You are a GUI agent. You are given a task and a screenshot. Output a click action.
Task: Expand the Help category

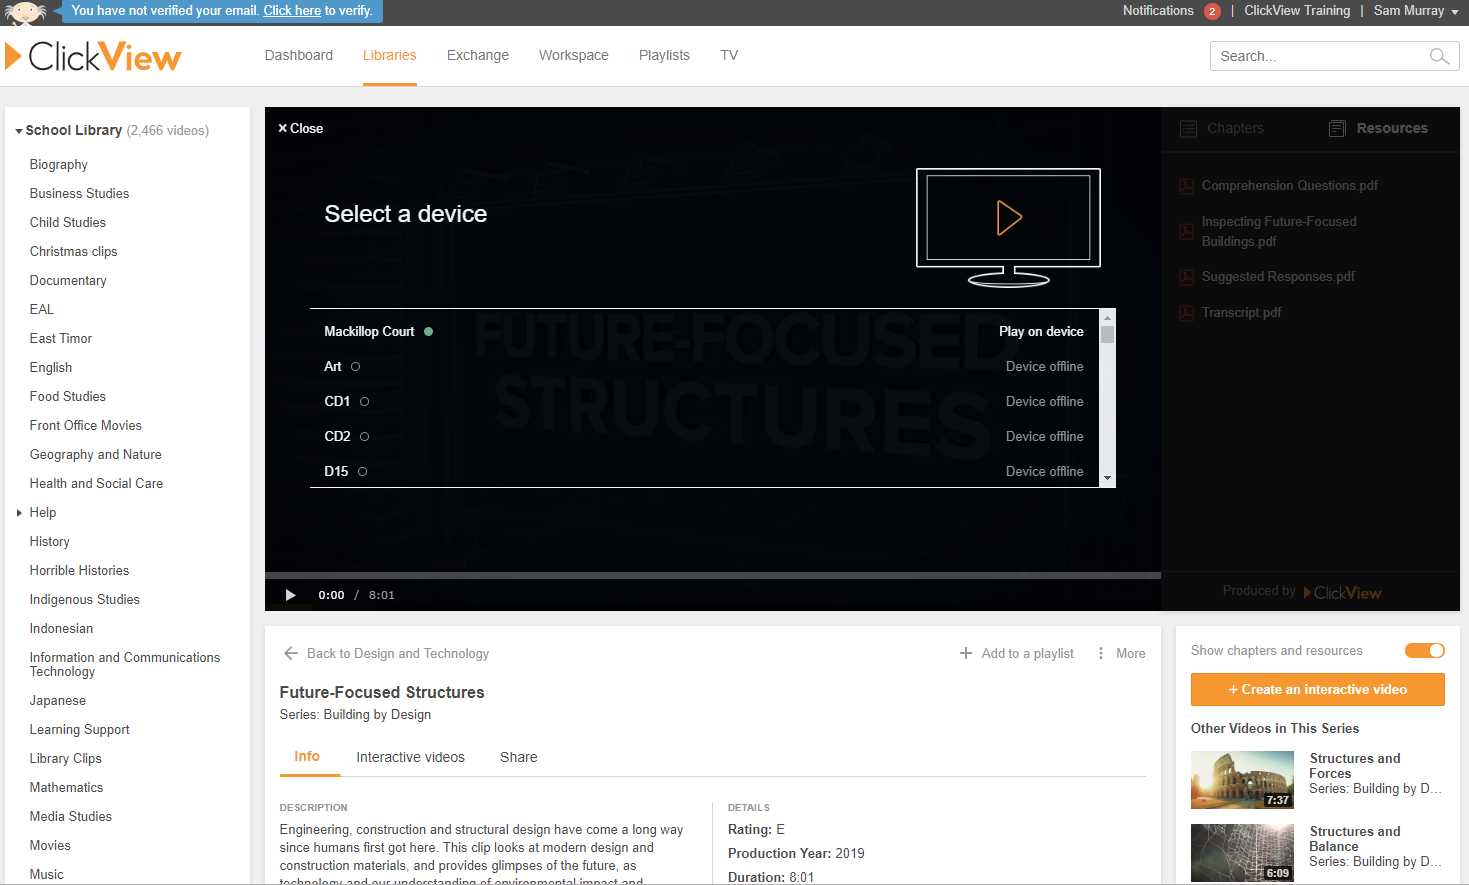(x=19, y=513)
